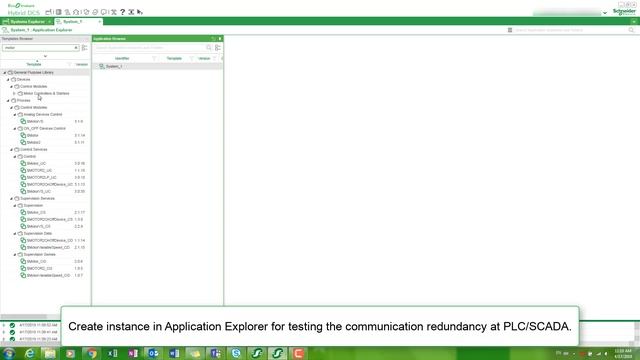Click tree view icon beside Application Browser search

click(x=218, y=48)
